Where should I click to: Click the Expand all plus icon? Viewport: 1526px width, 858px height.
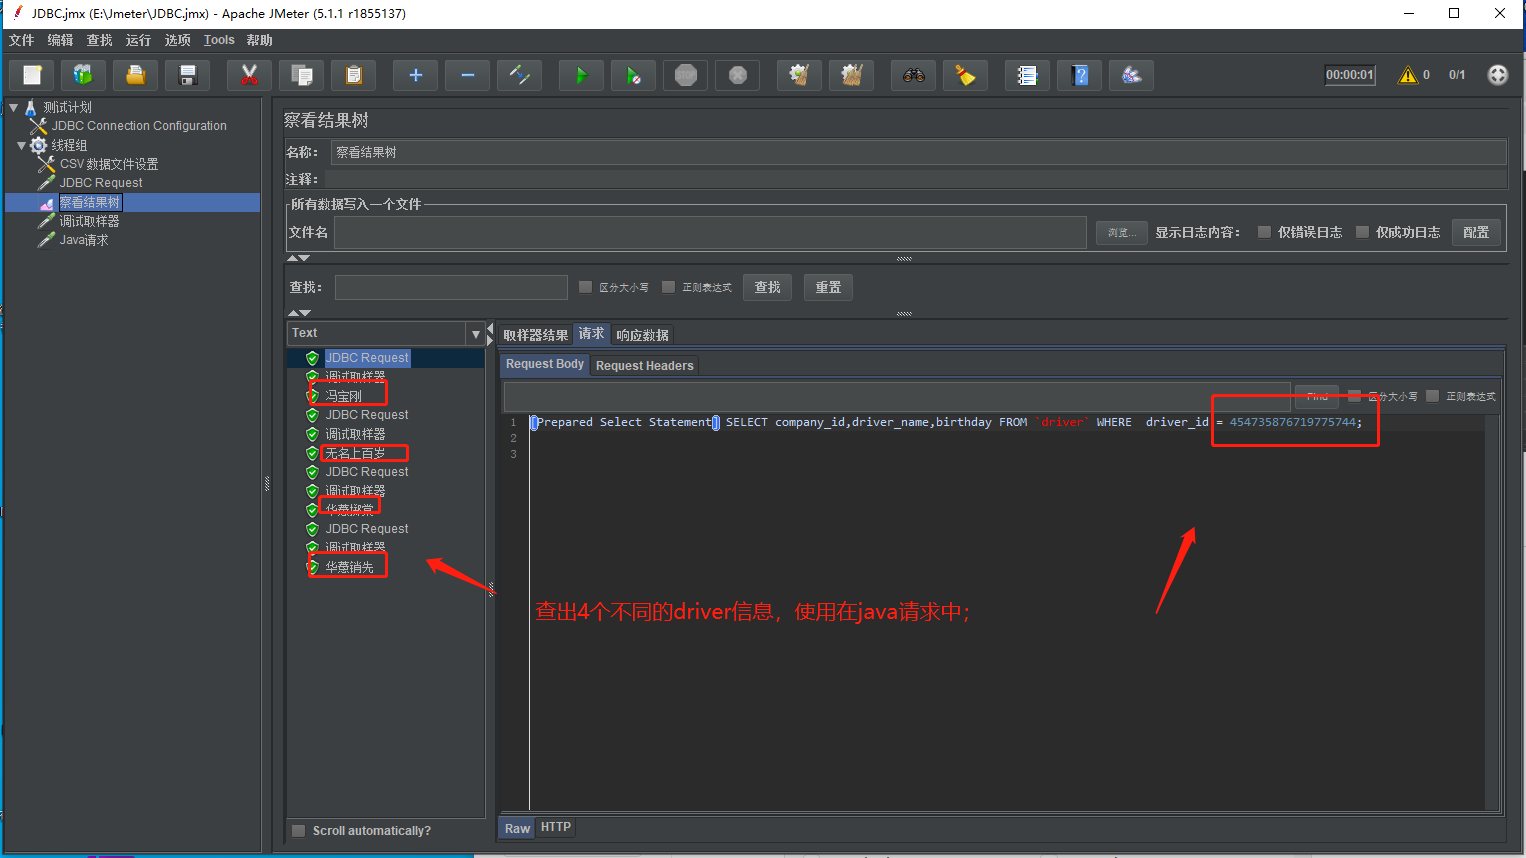tap(415, 75)
